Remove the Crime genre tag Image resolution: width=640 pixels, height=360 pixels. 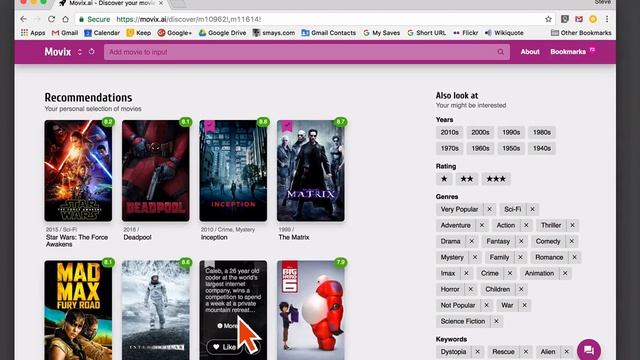coord(510,273)
